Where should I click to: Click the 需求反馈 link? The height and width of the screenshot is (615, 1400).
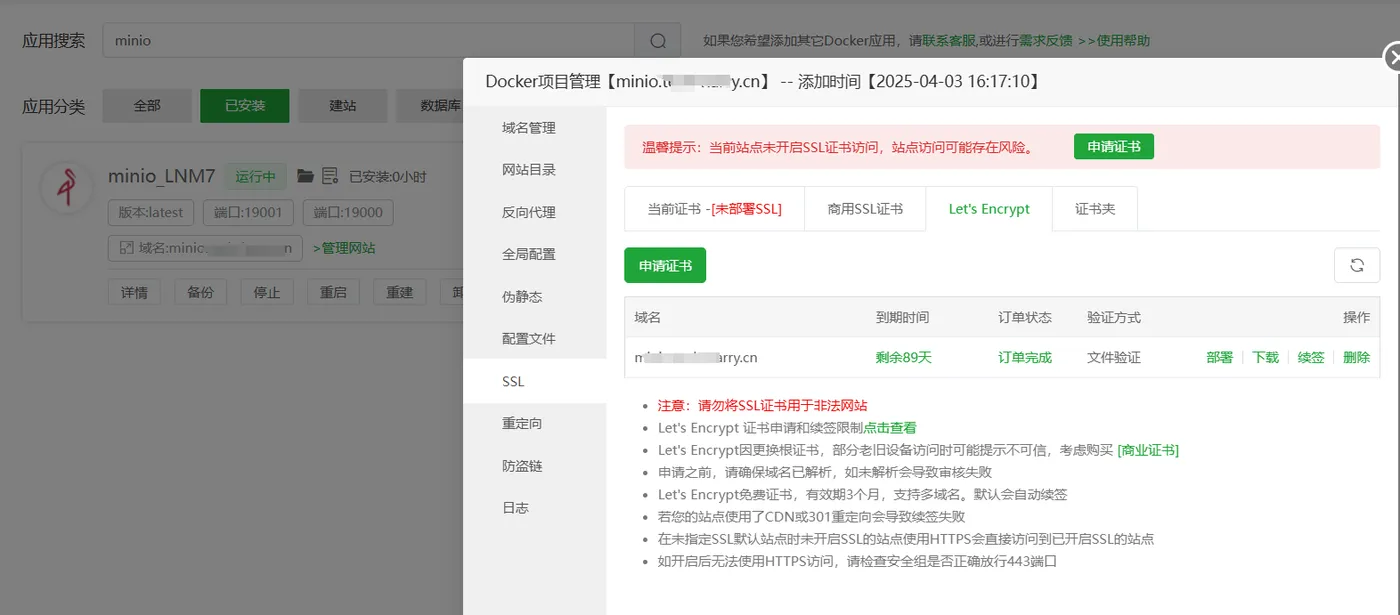tap(1046, 41)
